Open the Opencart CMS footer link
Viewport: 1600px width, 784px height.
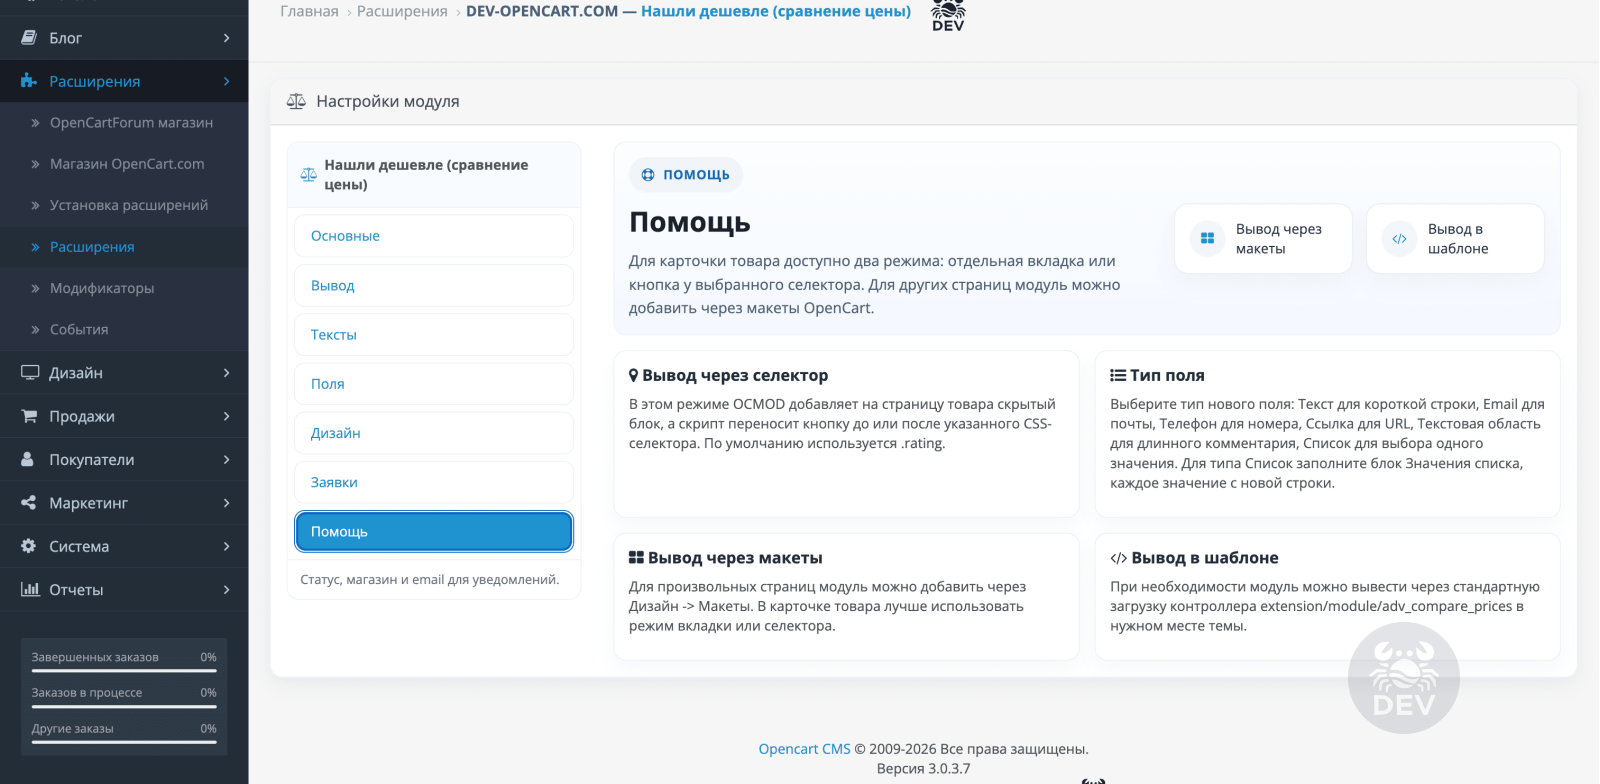point(804,749)
